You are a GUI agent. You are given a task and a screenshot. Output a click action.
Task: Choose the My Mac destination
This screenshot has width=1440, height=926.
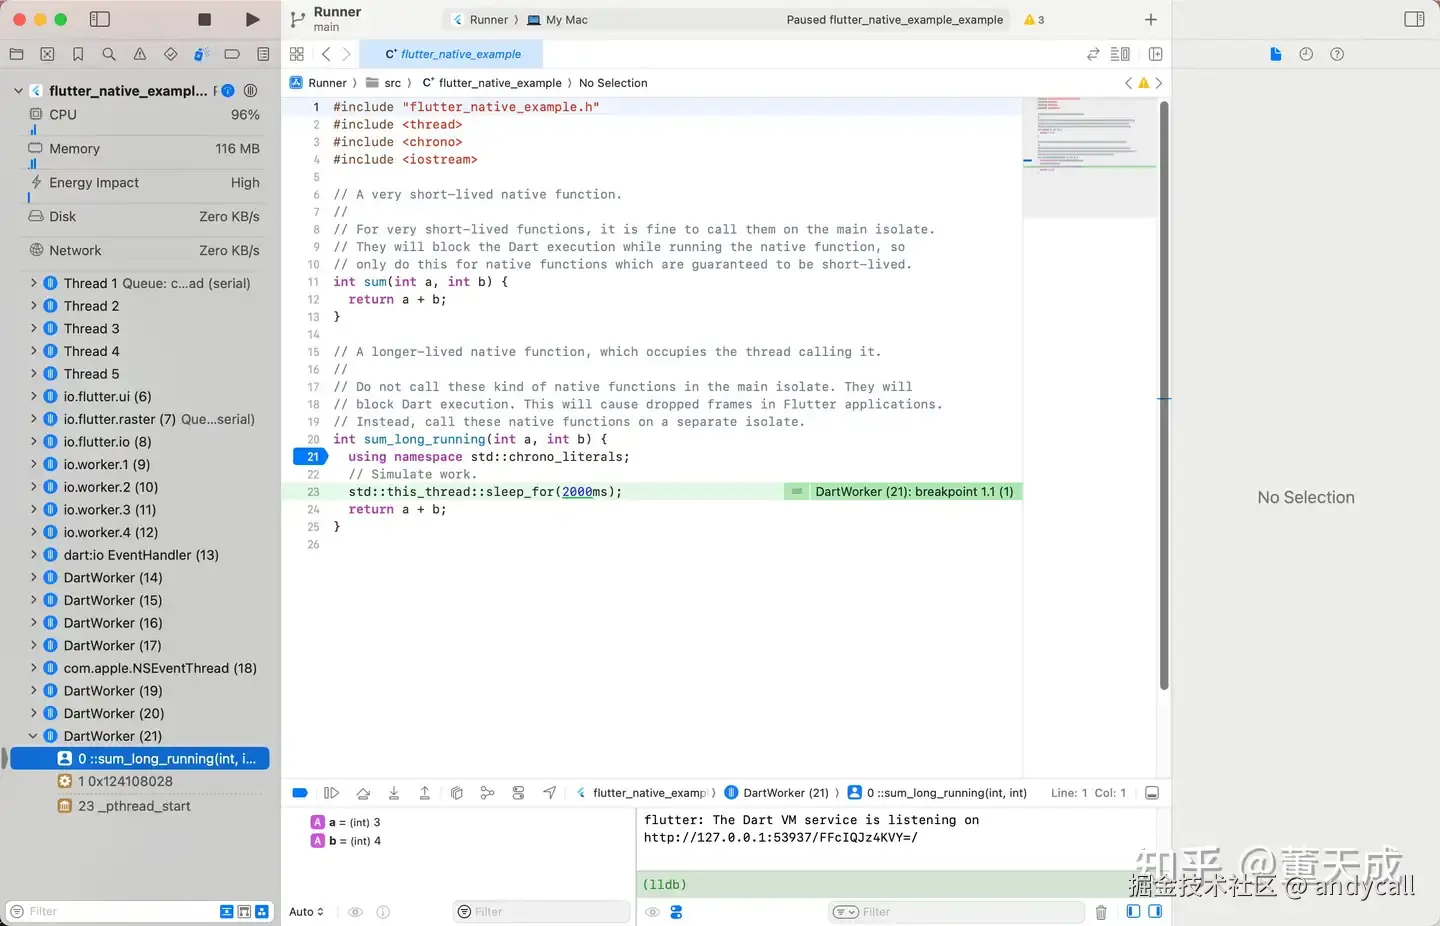pos(558,19)
